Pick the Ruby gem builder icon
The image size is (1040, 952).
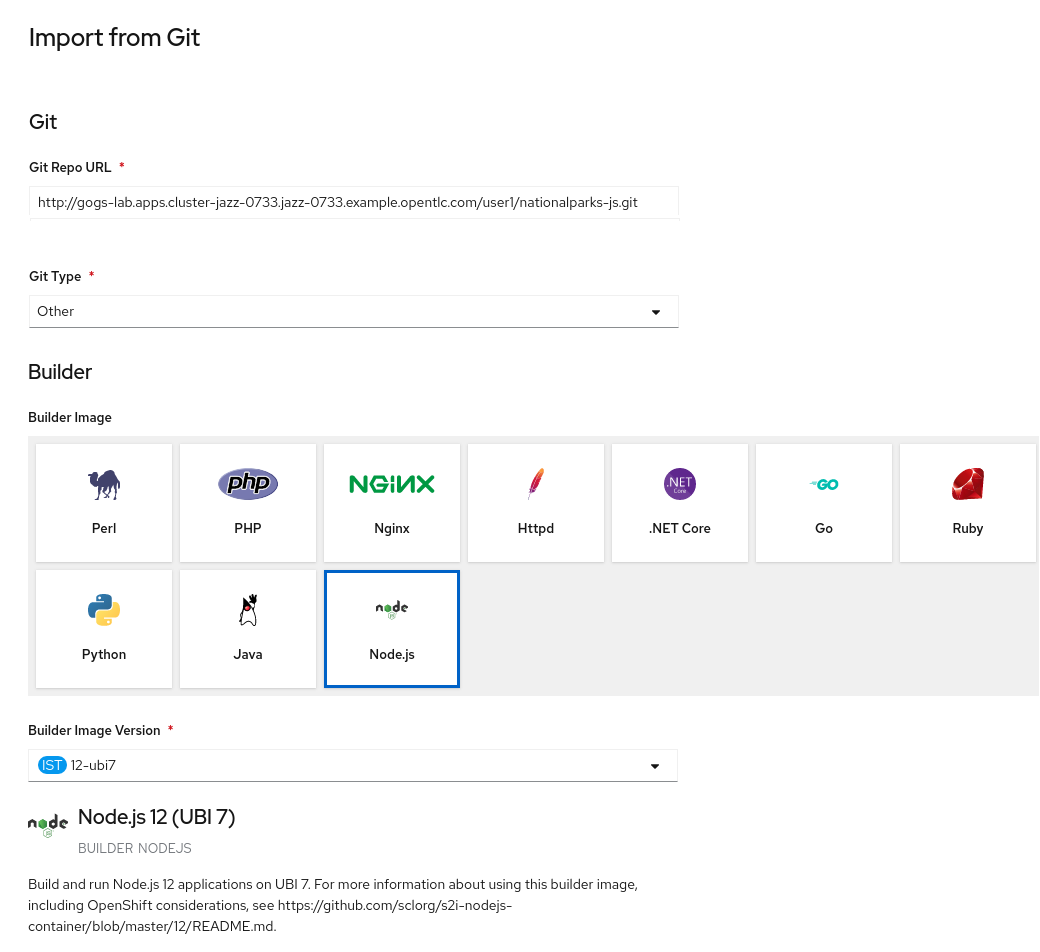tap(968, 485)
